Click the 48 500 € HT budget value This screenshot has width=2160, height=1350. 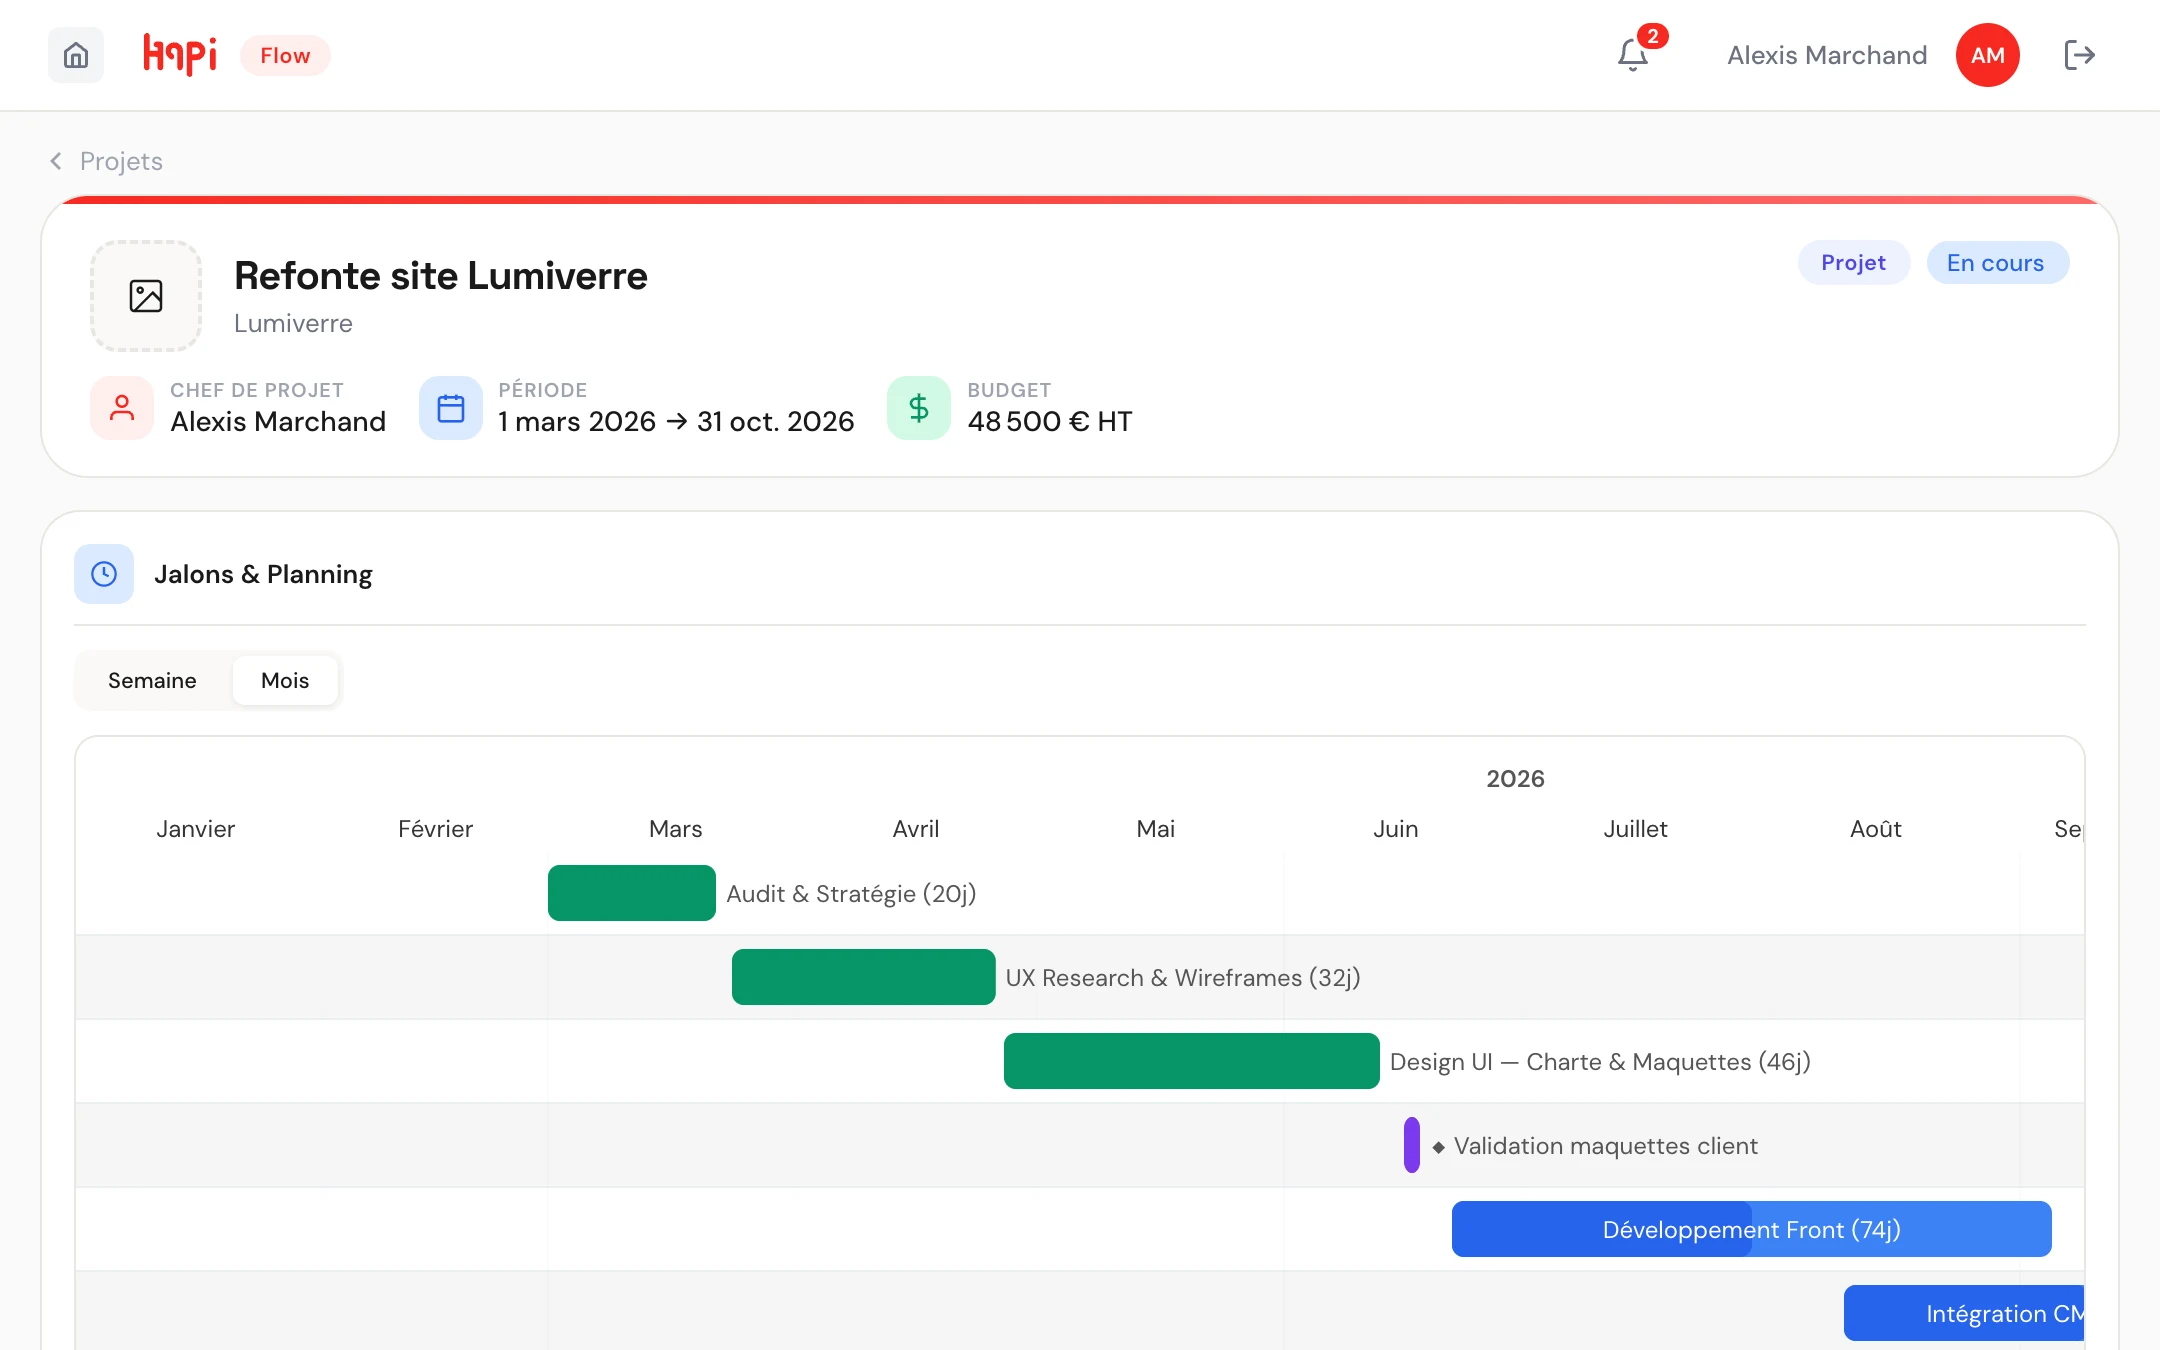click(x=1050, y=421)
